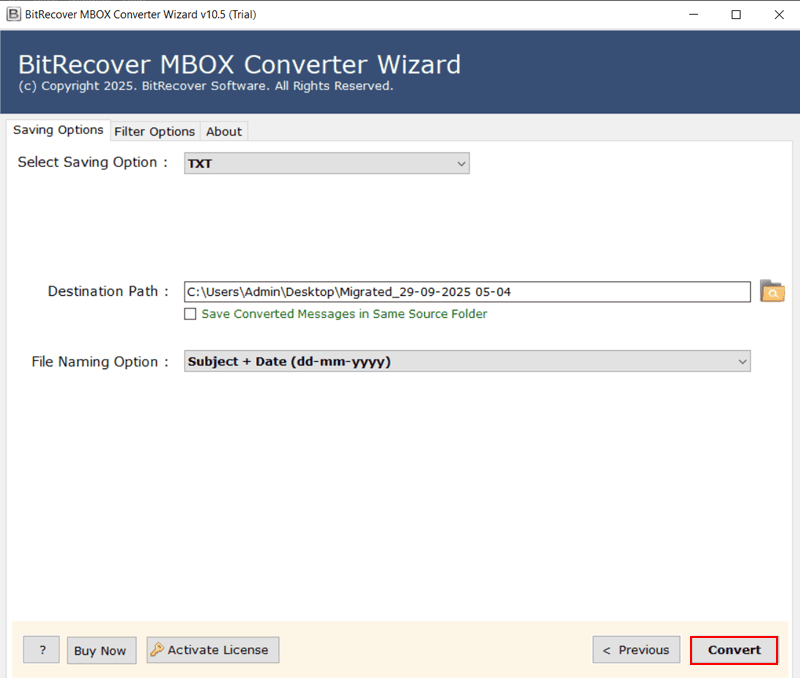Open help with the ? button
This screenshot has height=678, width=800.
(x=41, y=650)
